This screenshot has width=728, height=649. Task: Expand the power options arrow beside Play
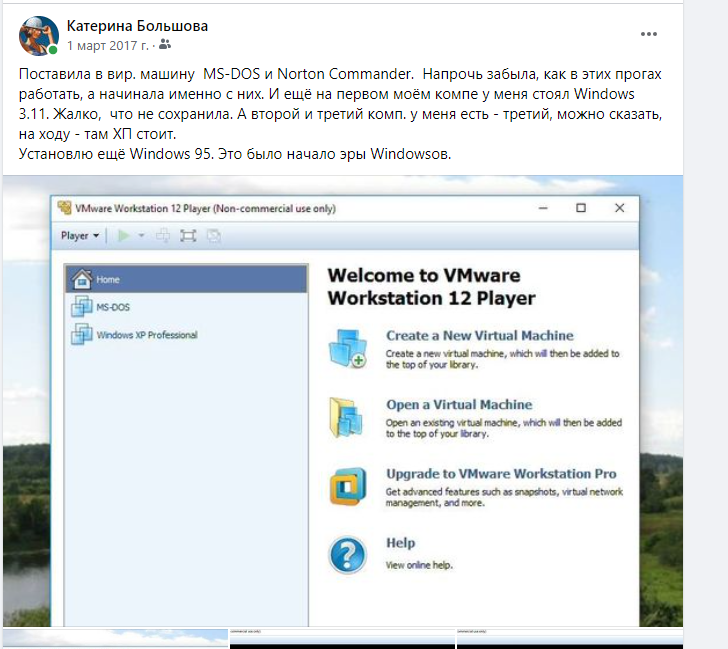(x=141, y=236)
